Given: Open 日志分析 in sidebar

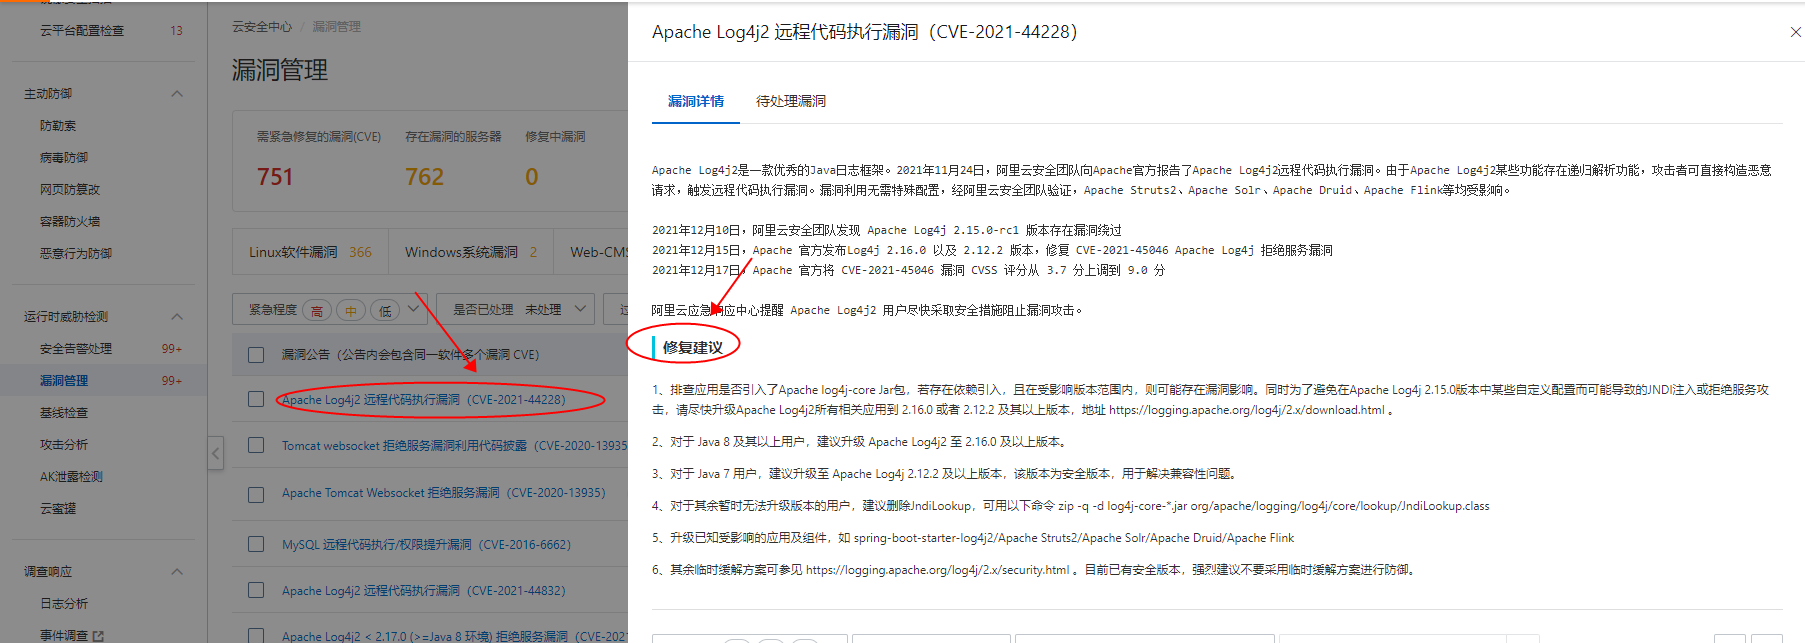Looking at the screenshot, I should click(x=64, y=604).
